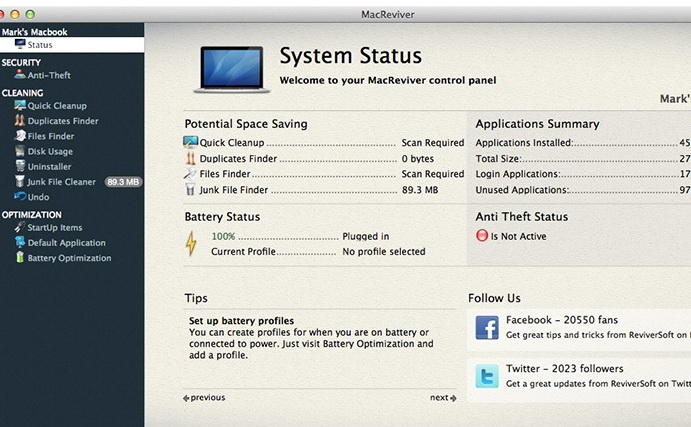Image resolution: width=691 pixels, height=427 pixels.
Task: Click the Battery Optimization battery icon
Action: [x=20, y=257]
